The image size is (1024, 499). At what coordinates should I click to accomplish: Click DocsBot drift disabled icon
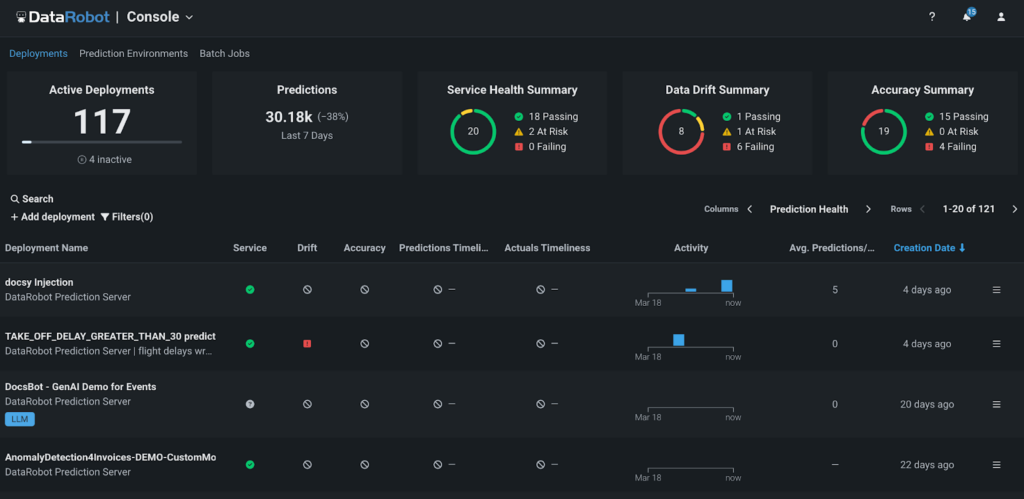307,404
